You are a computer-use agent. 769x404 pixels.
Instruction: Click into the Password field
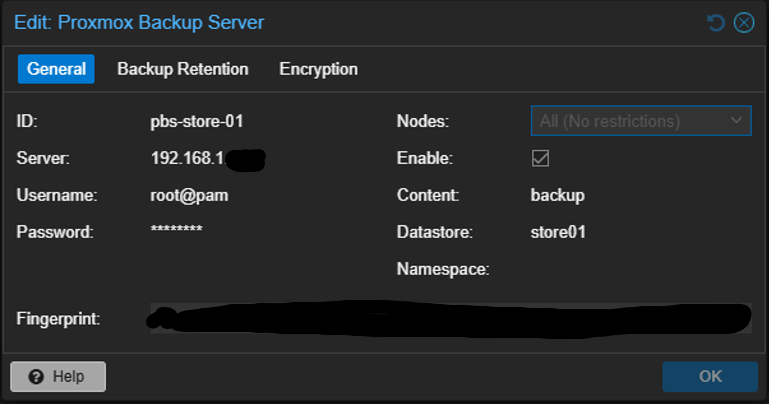(176, 232)
